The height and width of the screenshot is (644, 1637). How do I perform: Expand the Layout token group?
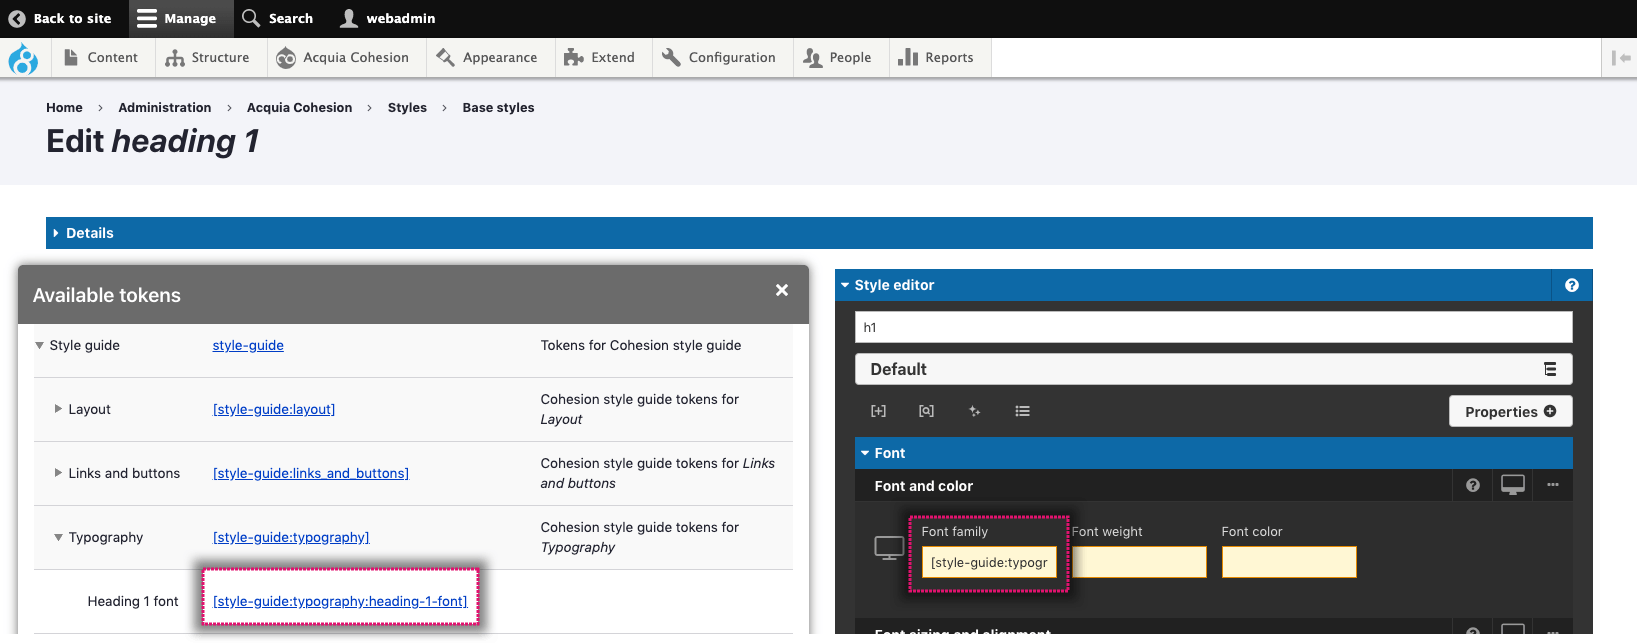pos(58,410)
